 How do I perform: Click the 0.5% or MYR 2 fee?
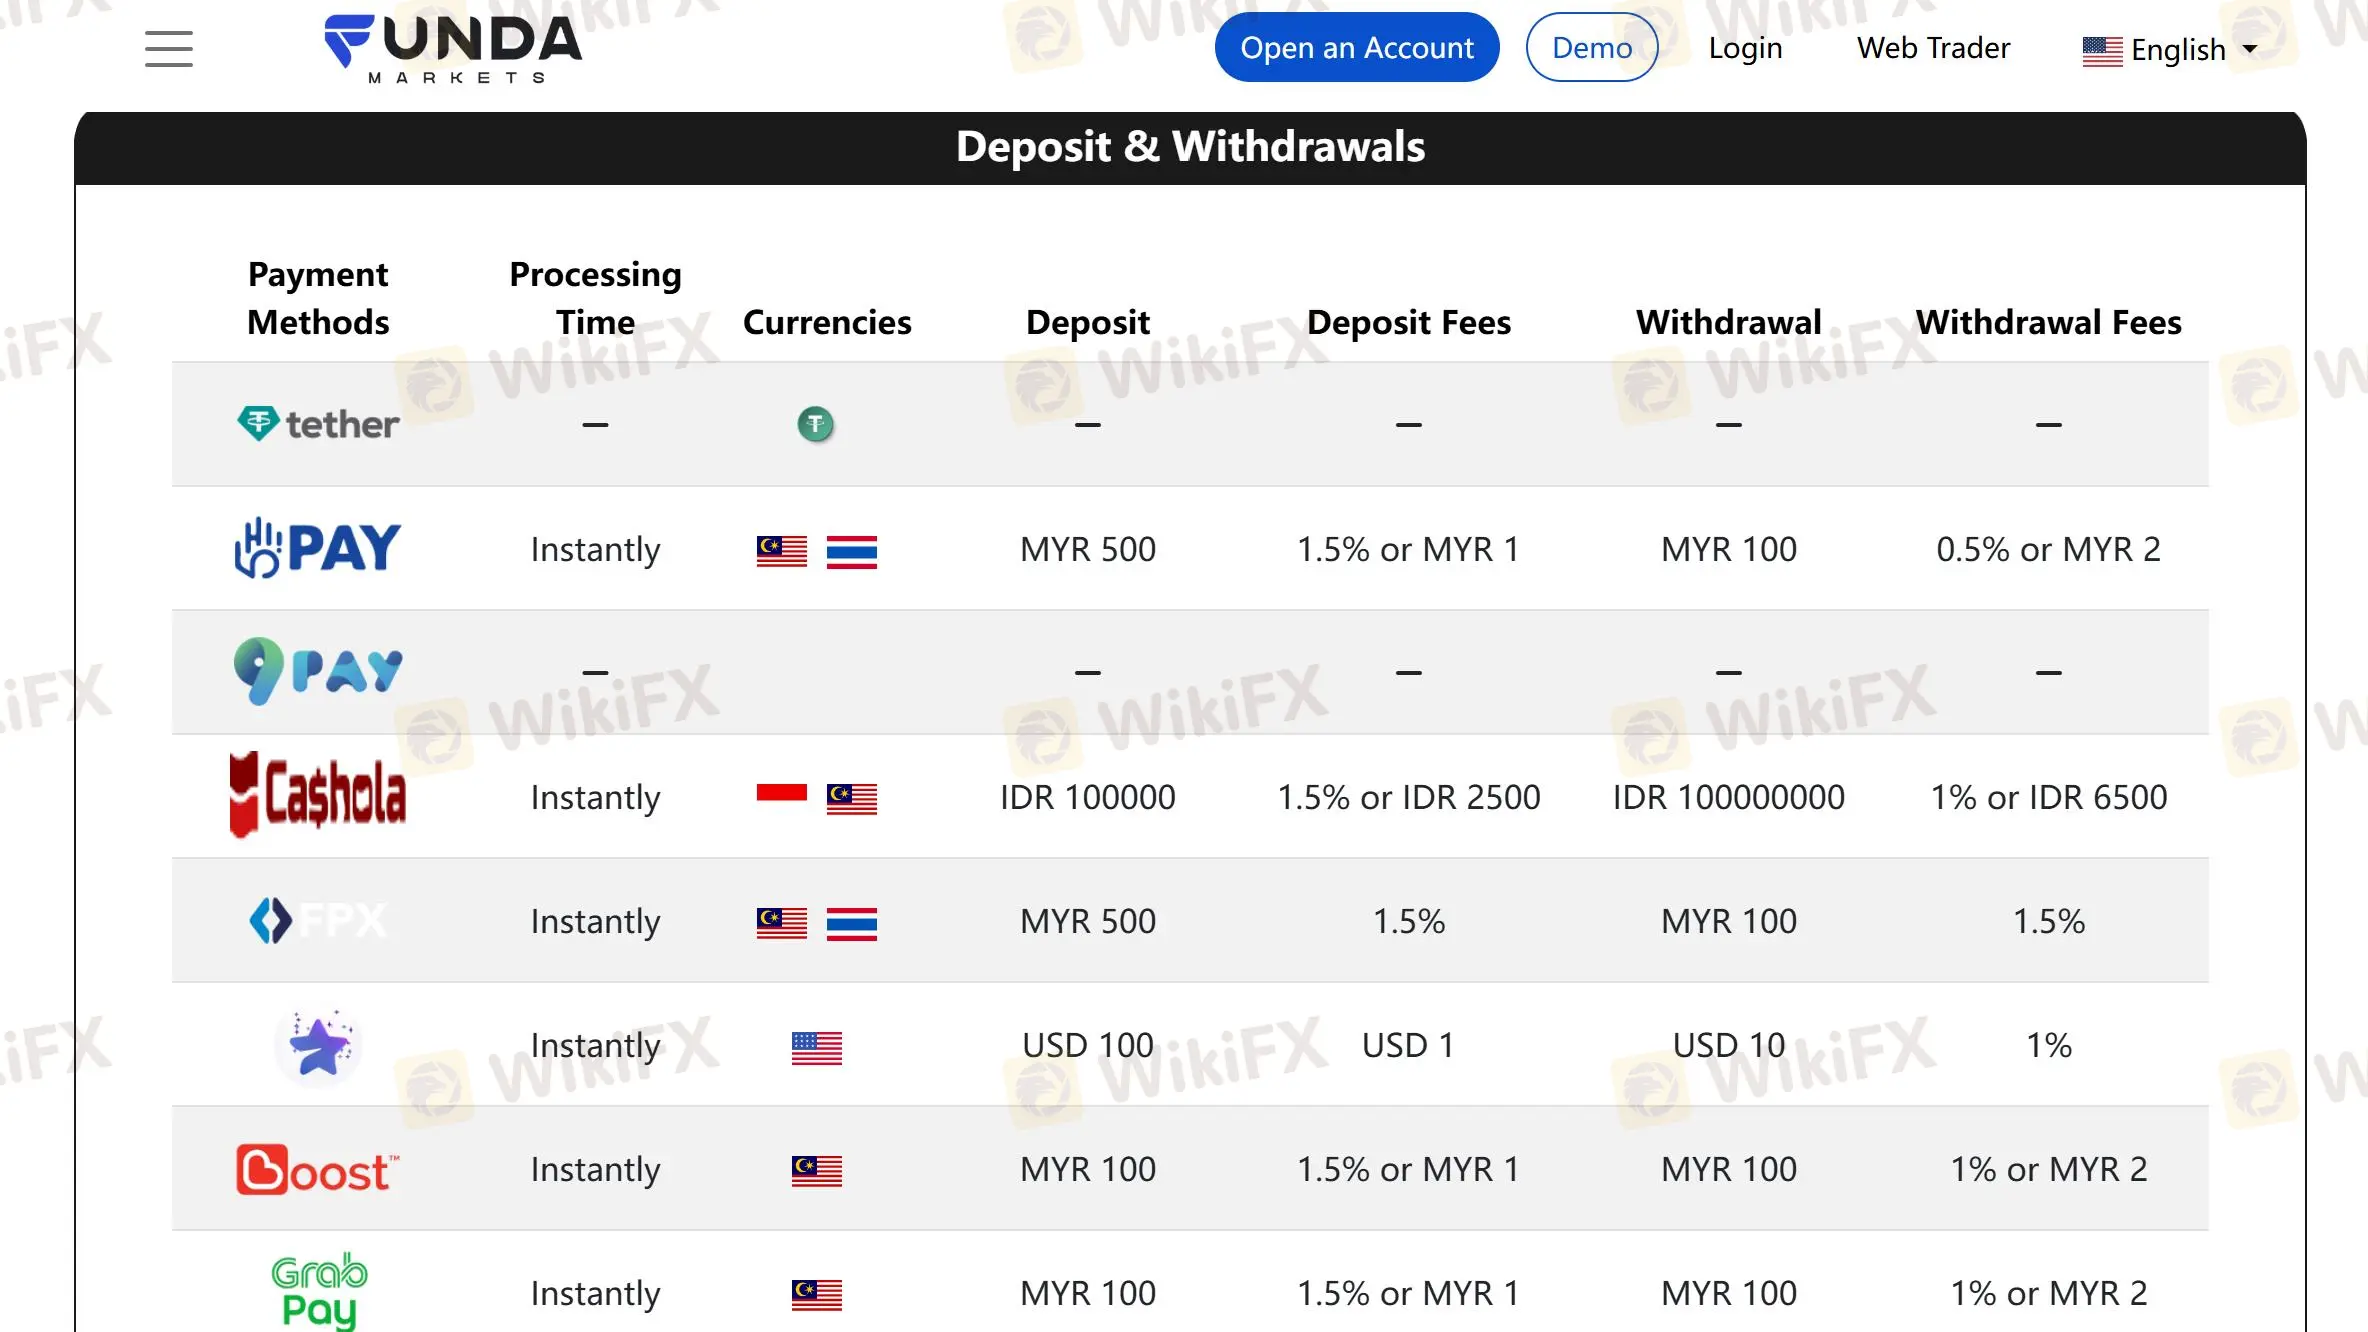pyautogui.click(x=2048, y=549)
